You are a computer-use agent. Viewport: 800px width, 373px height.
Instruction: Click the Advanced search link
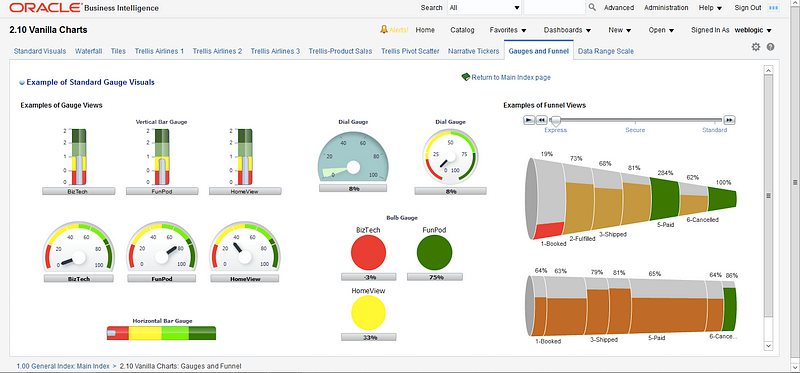(x=619, y=8)
